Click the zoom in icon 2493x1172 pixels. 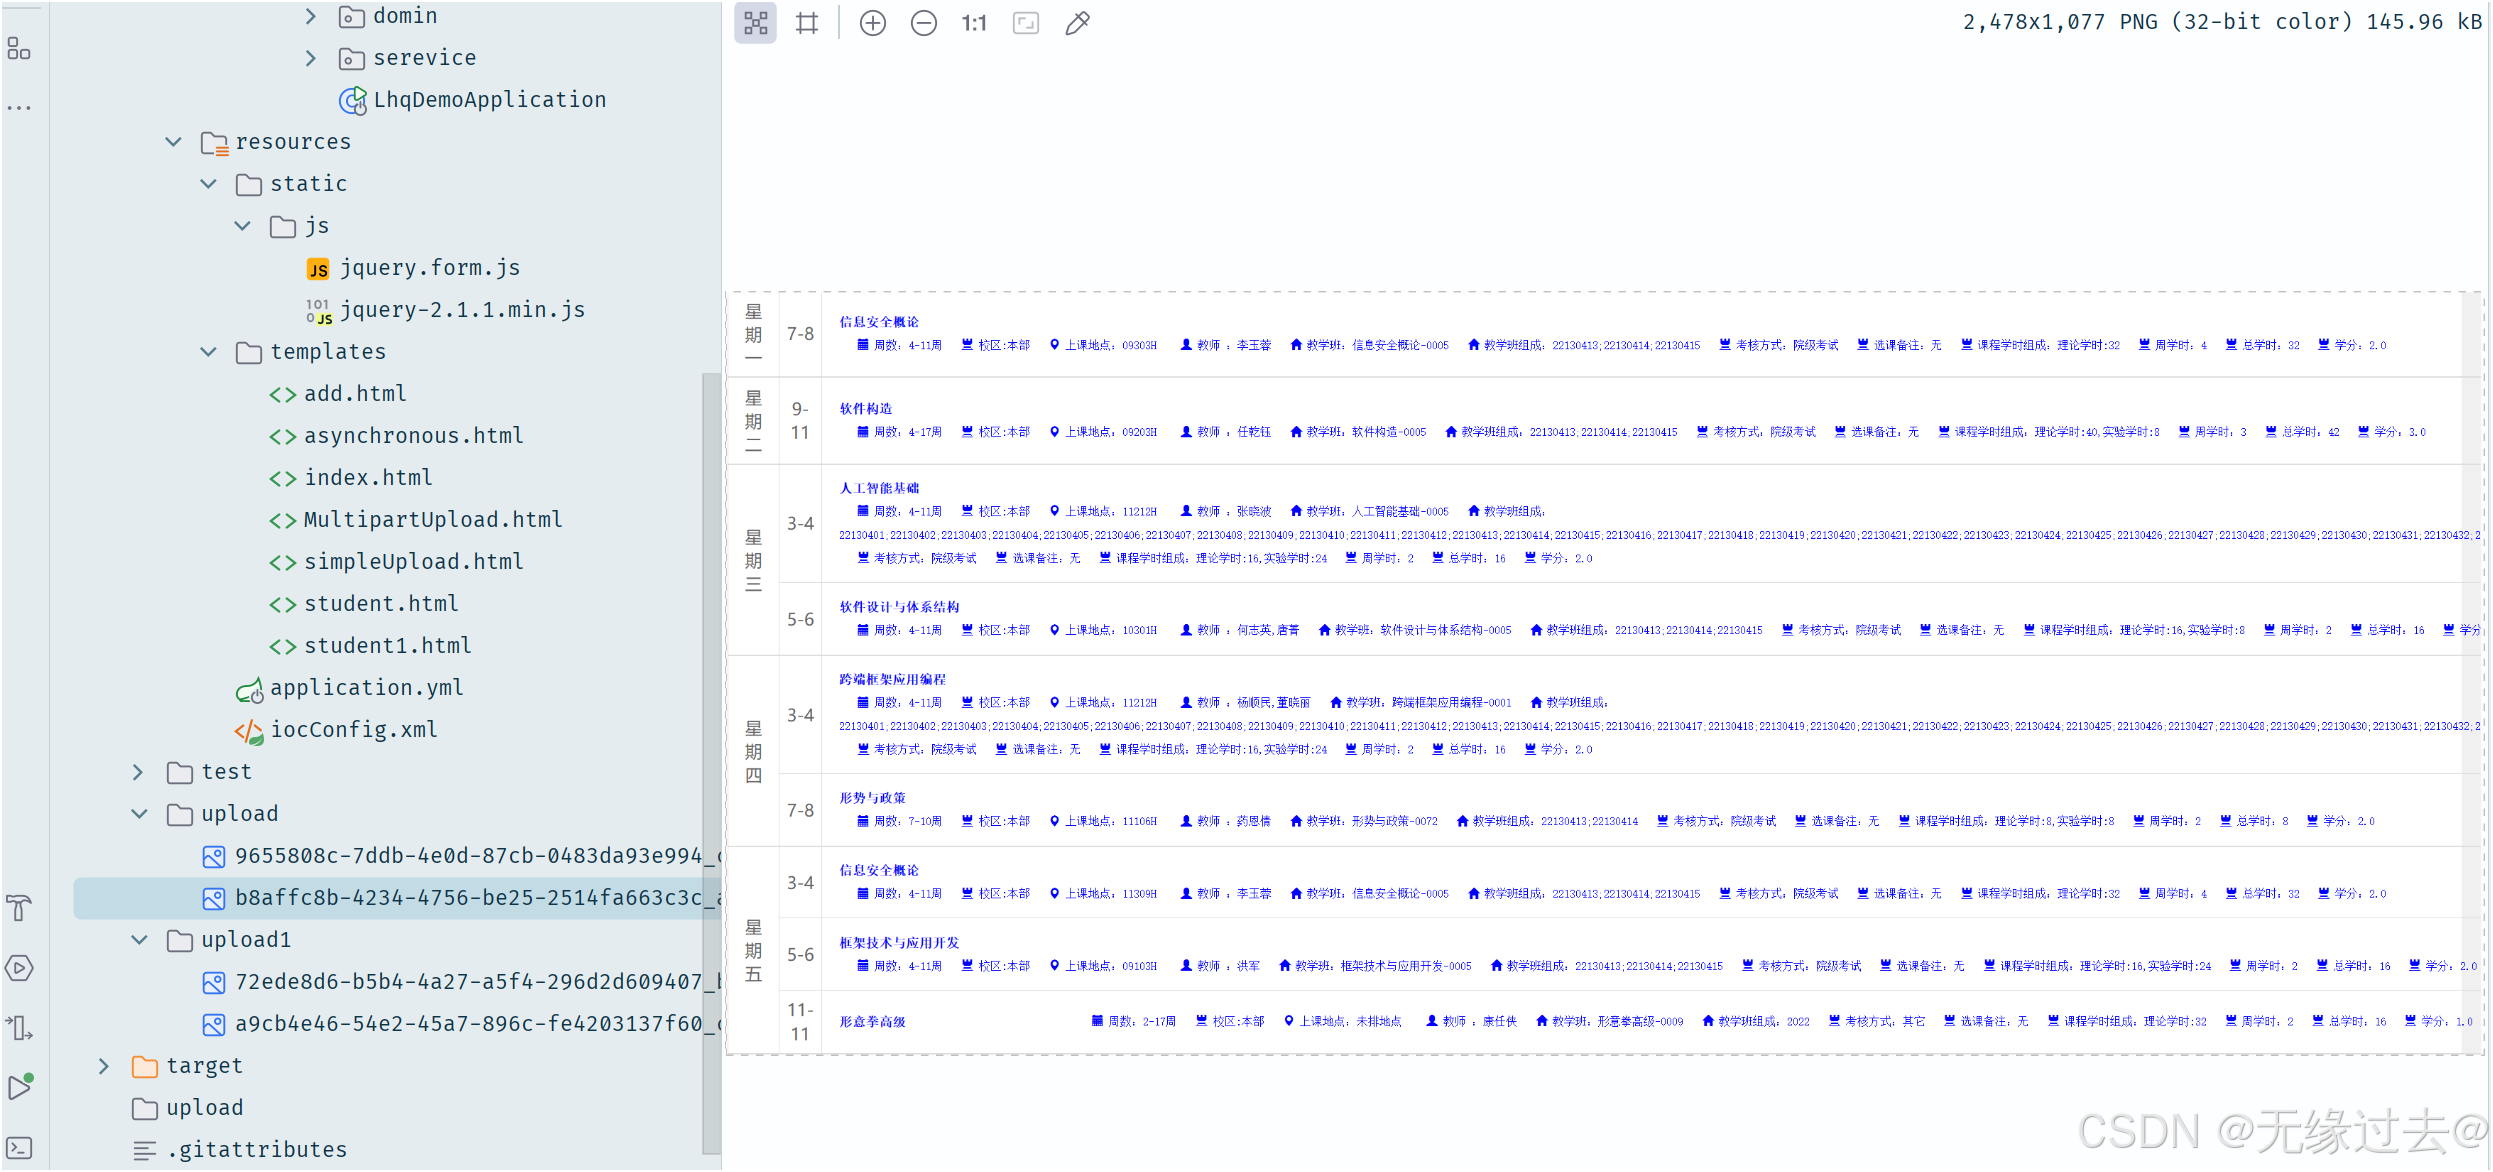tap(873, 23)
